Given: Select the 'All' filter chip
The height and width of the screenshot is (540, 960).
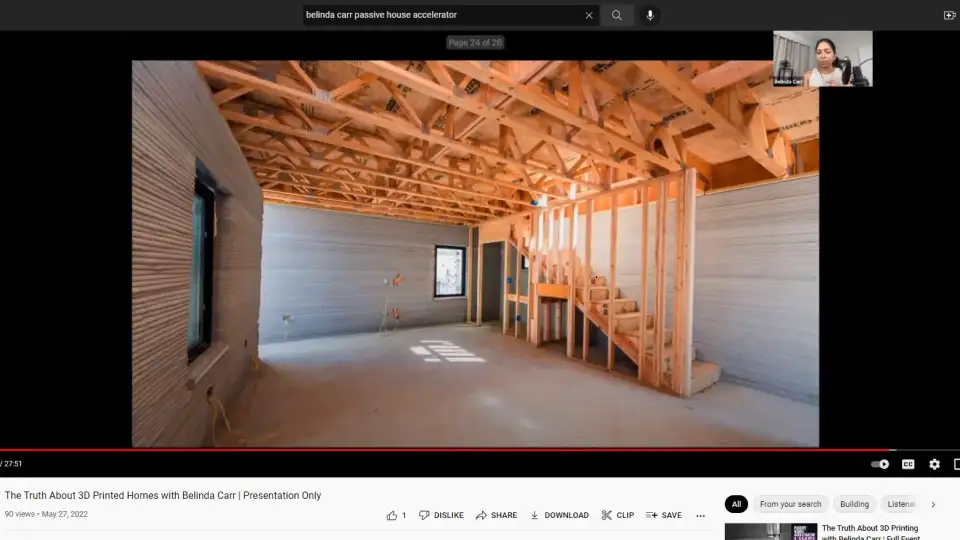Looking at the screenshot, I should pyautogui.click(x=737, y=504).
